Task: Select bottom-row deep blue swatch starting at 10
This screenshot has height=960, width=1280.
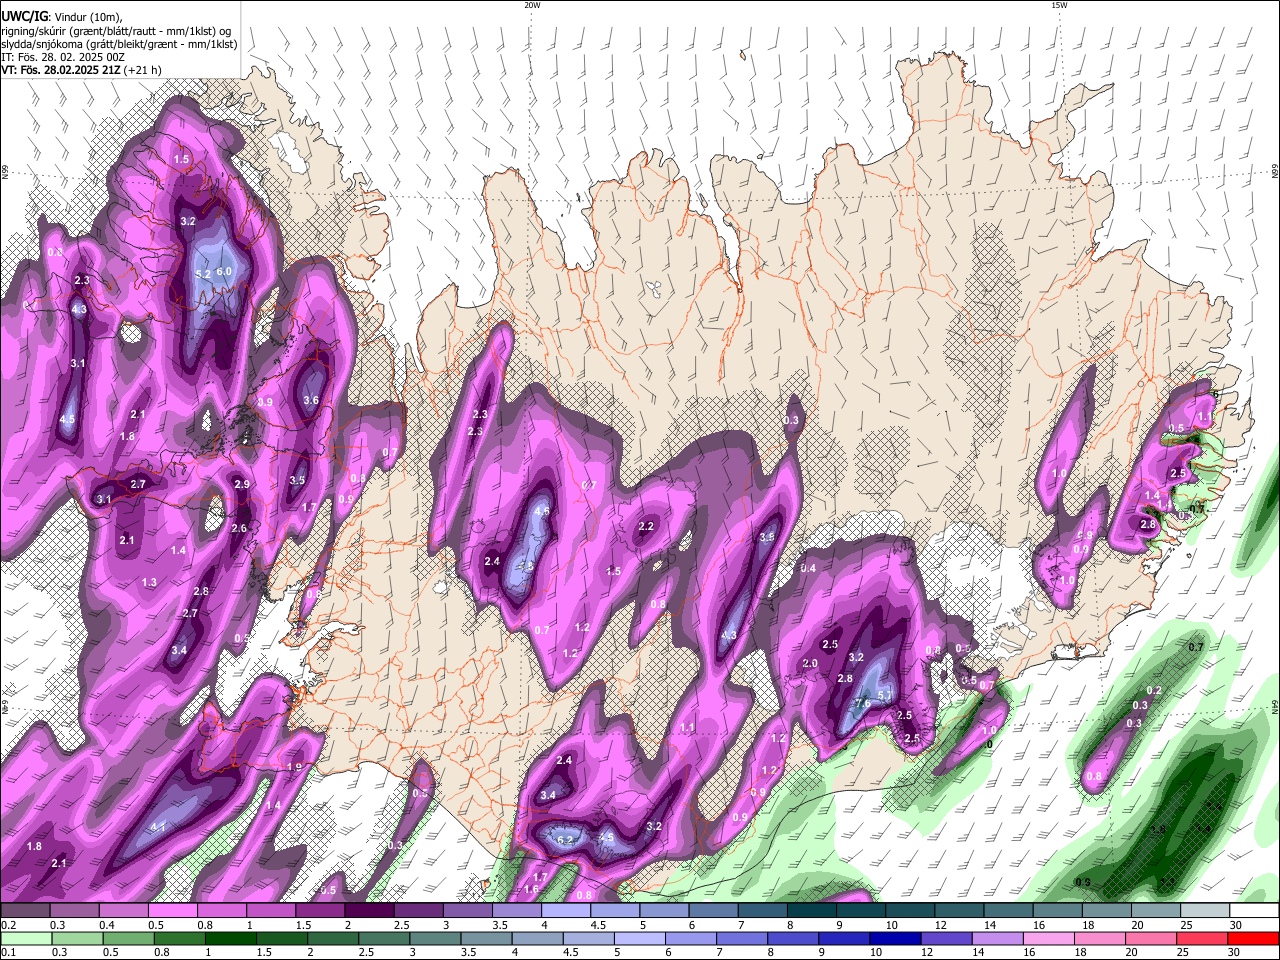Action: pyautogui.click(x=895, y=939)
